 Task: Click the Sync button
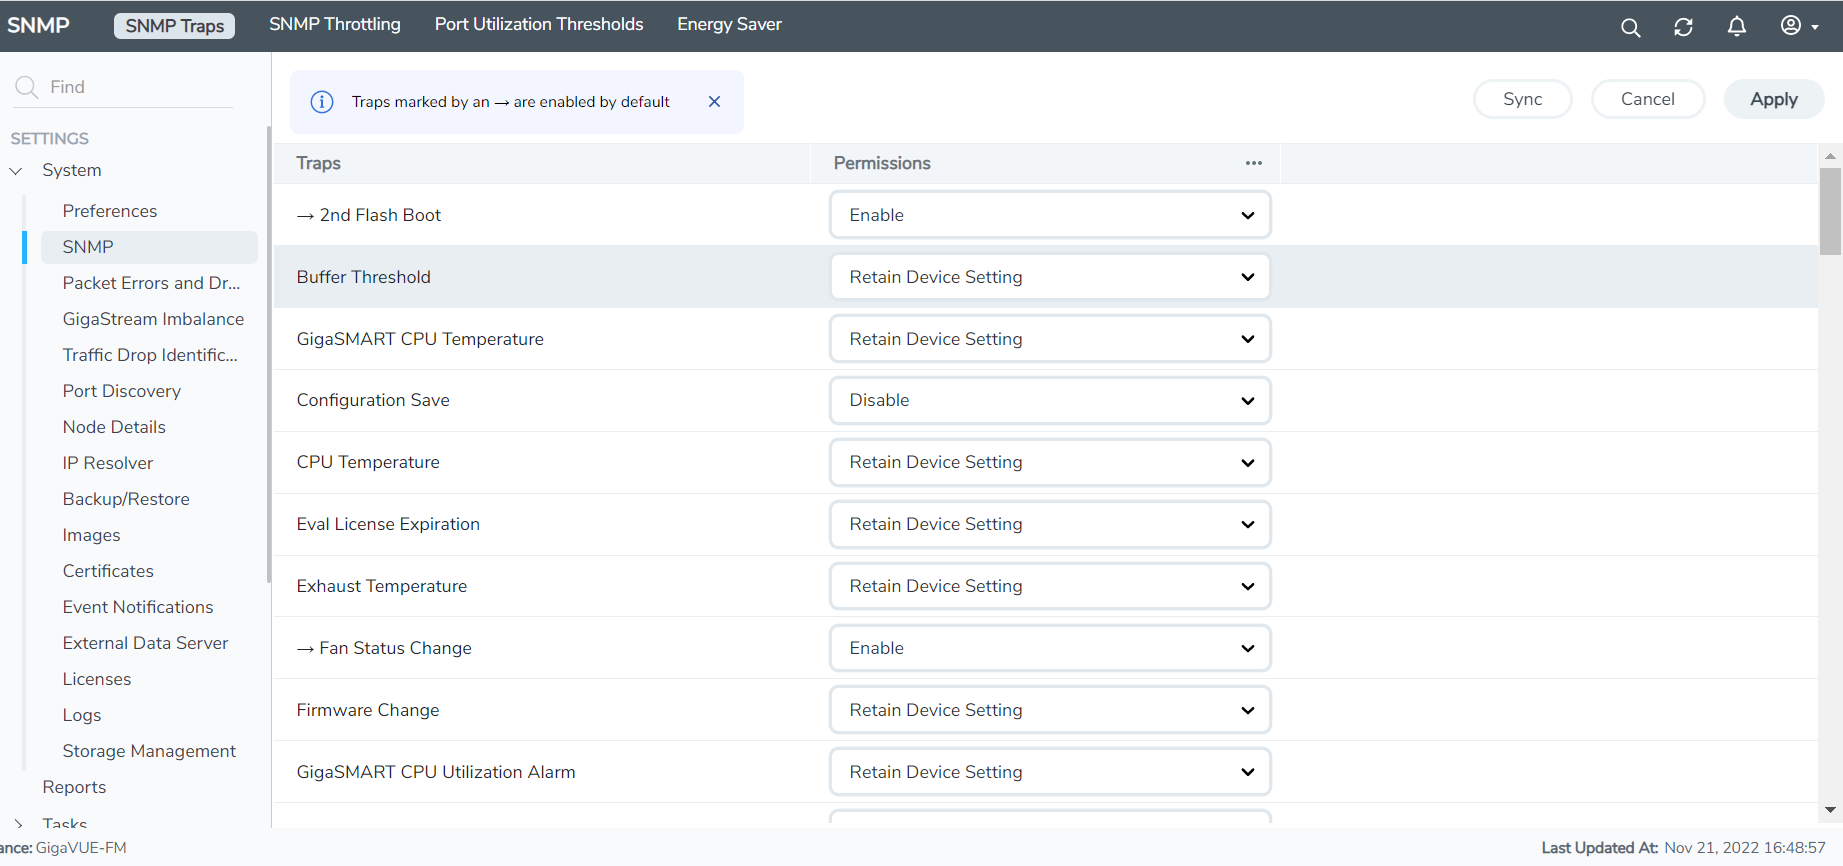(x=1522, y=99)
